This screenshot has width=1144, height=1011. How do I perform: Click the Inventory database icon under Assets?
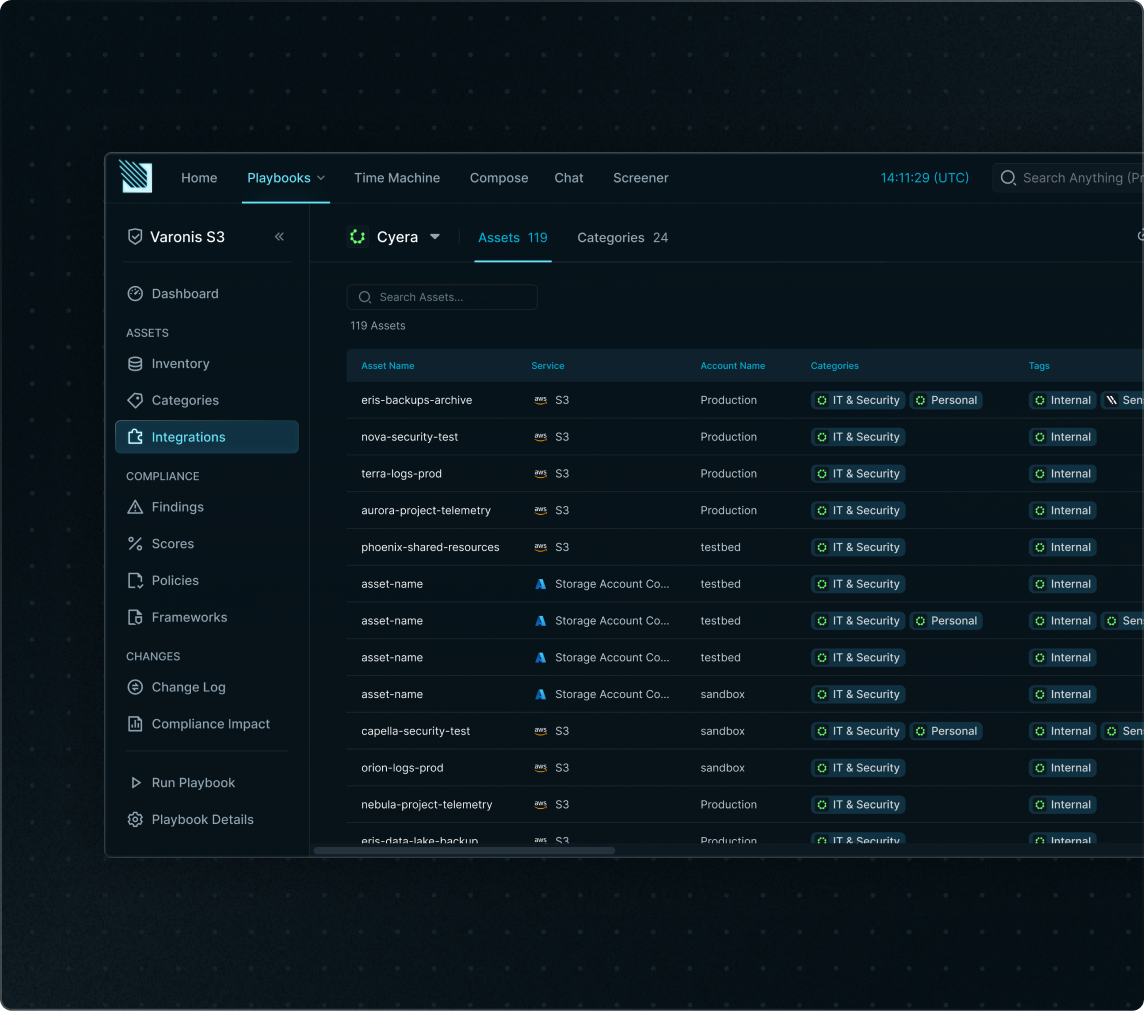[x=135, y=363]
